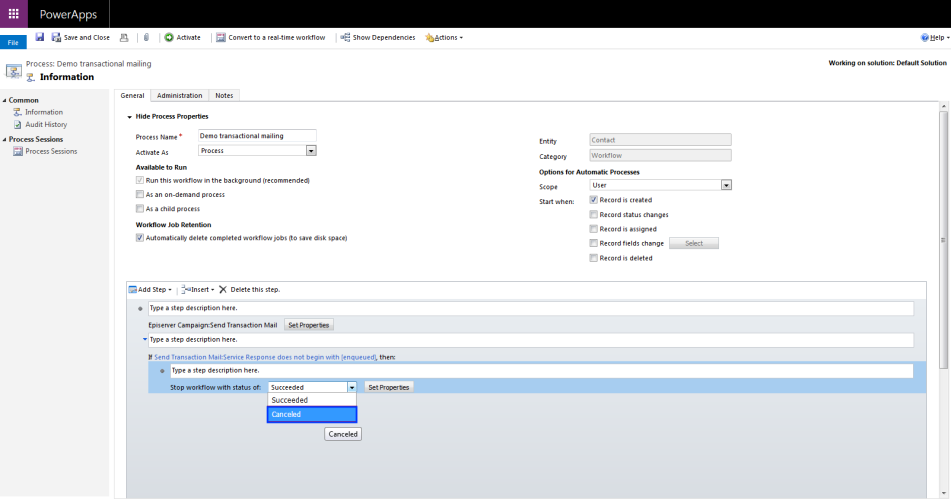This screenshot has width=951, height=500.
Task: Click Set Properties beside Send Transaction Mail
Action: click(x=309, y=325)
